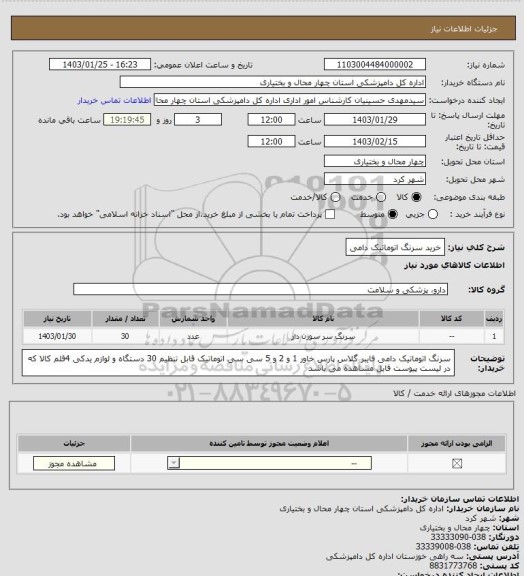Click the delivery city field شهر کرد

pyautogui.click(x=375, y=179)
